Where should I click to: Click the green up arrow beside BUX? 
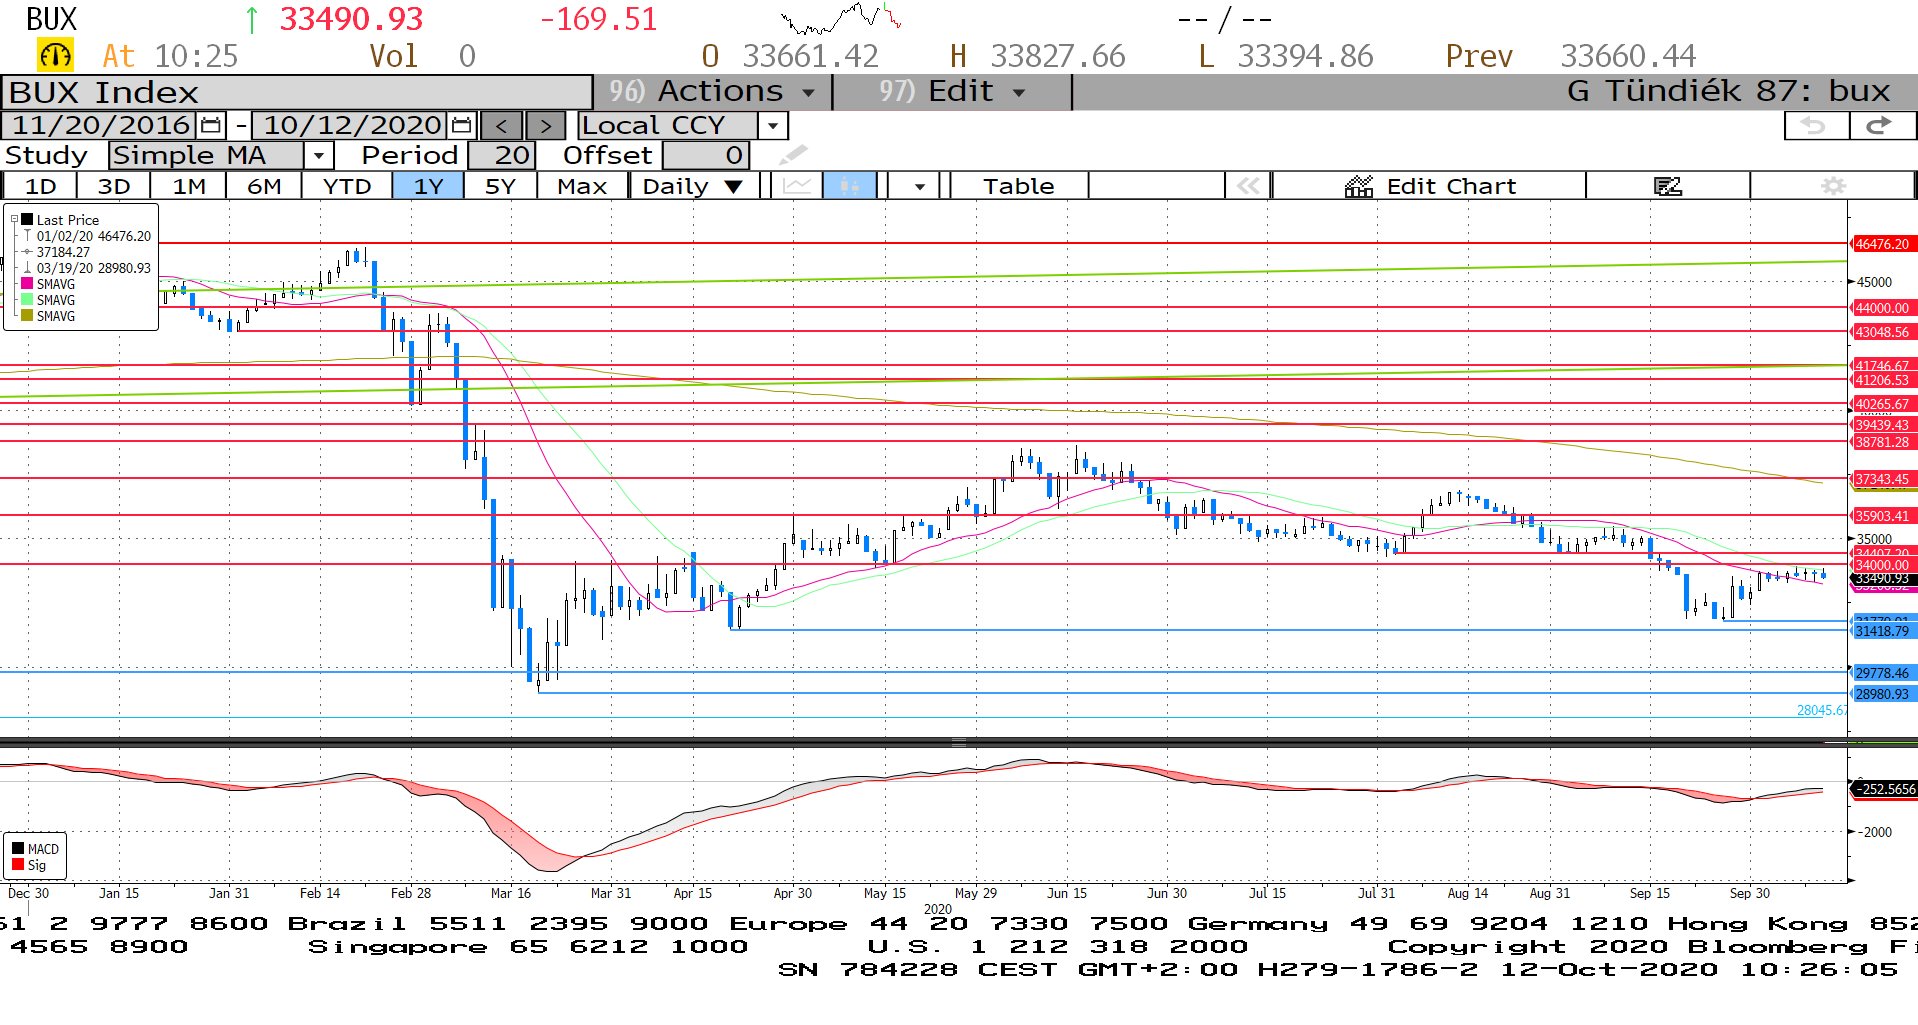(251, 19)
